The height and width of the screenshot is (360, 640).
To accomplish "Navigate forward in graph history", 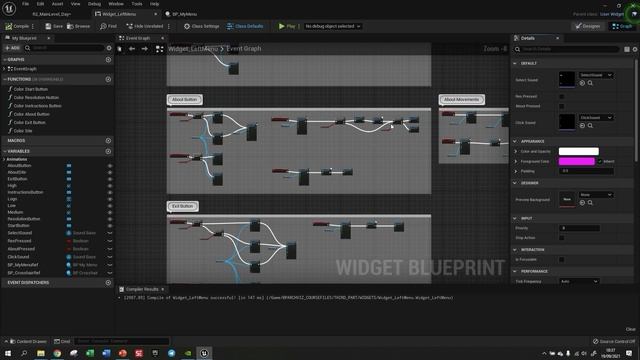I will pos(144,49).
